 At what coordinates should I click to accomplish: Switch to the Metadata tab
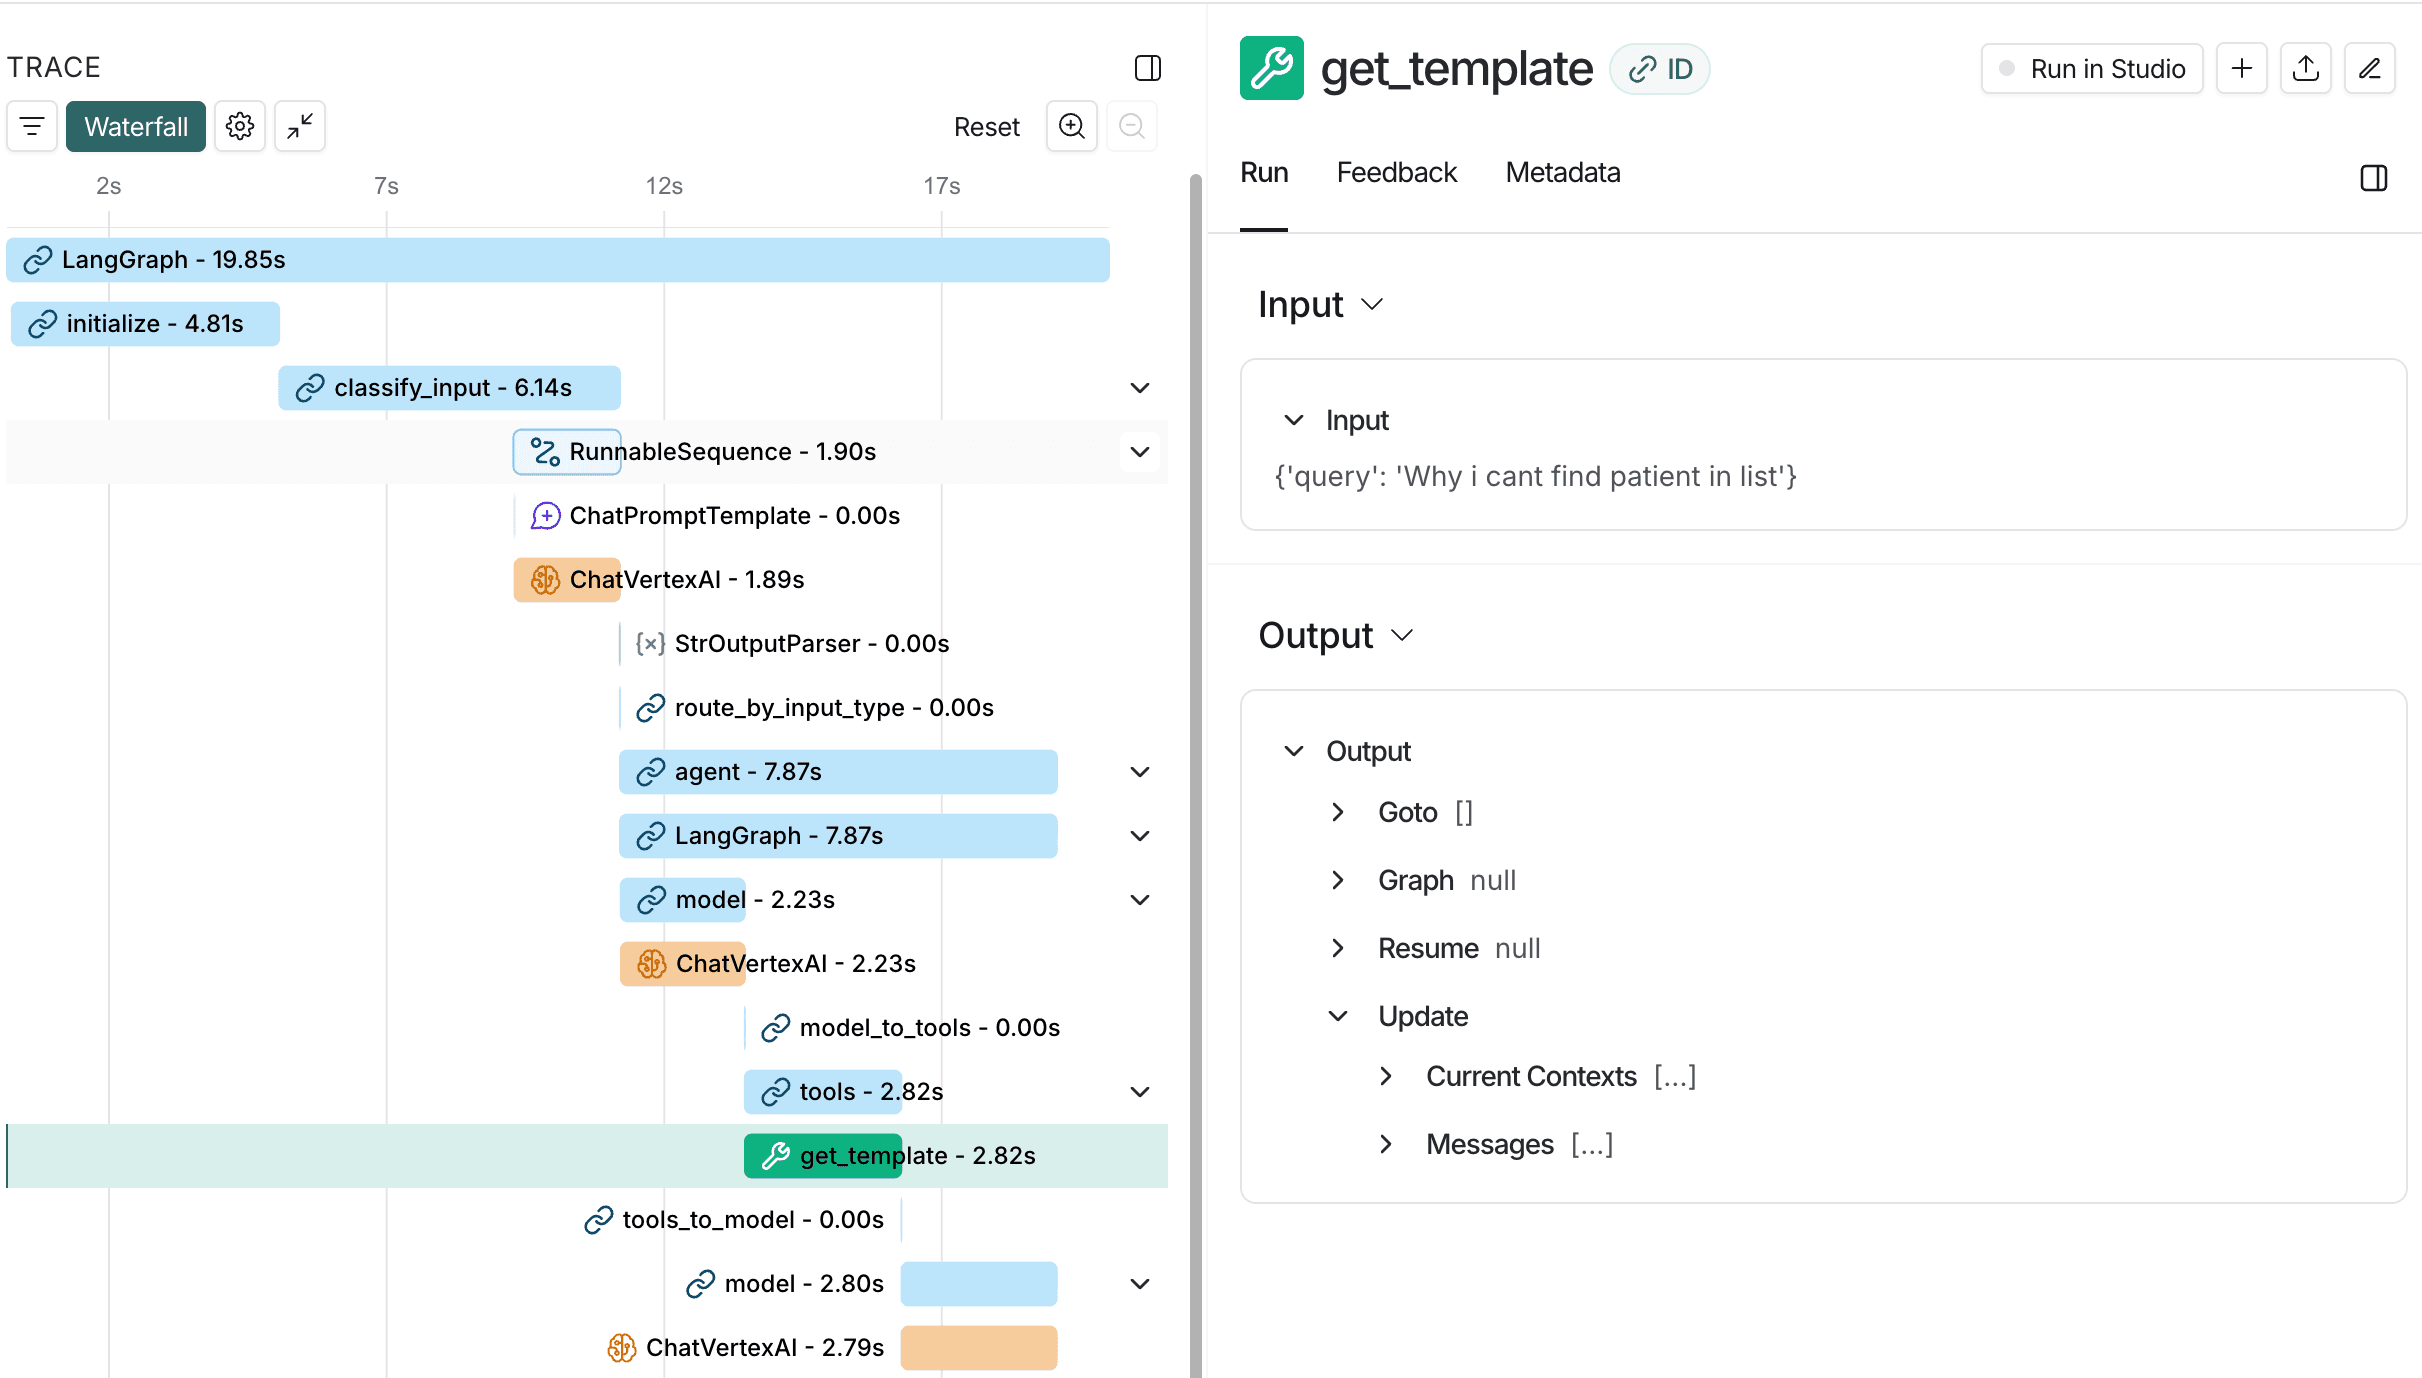1563,173
